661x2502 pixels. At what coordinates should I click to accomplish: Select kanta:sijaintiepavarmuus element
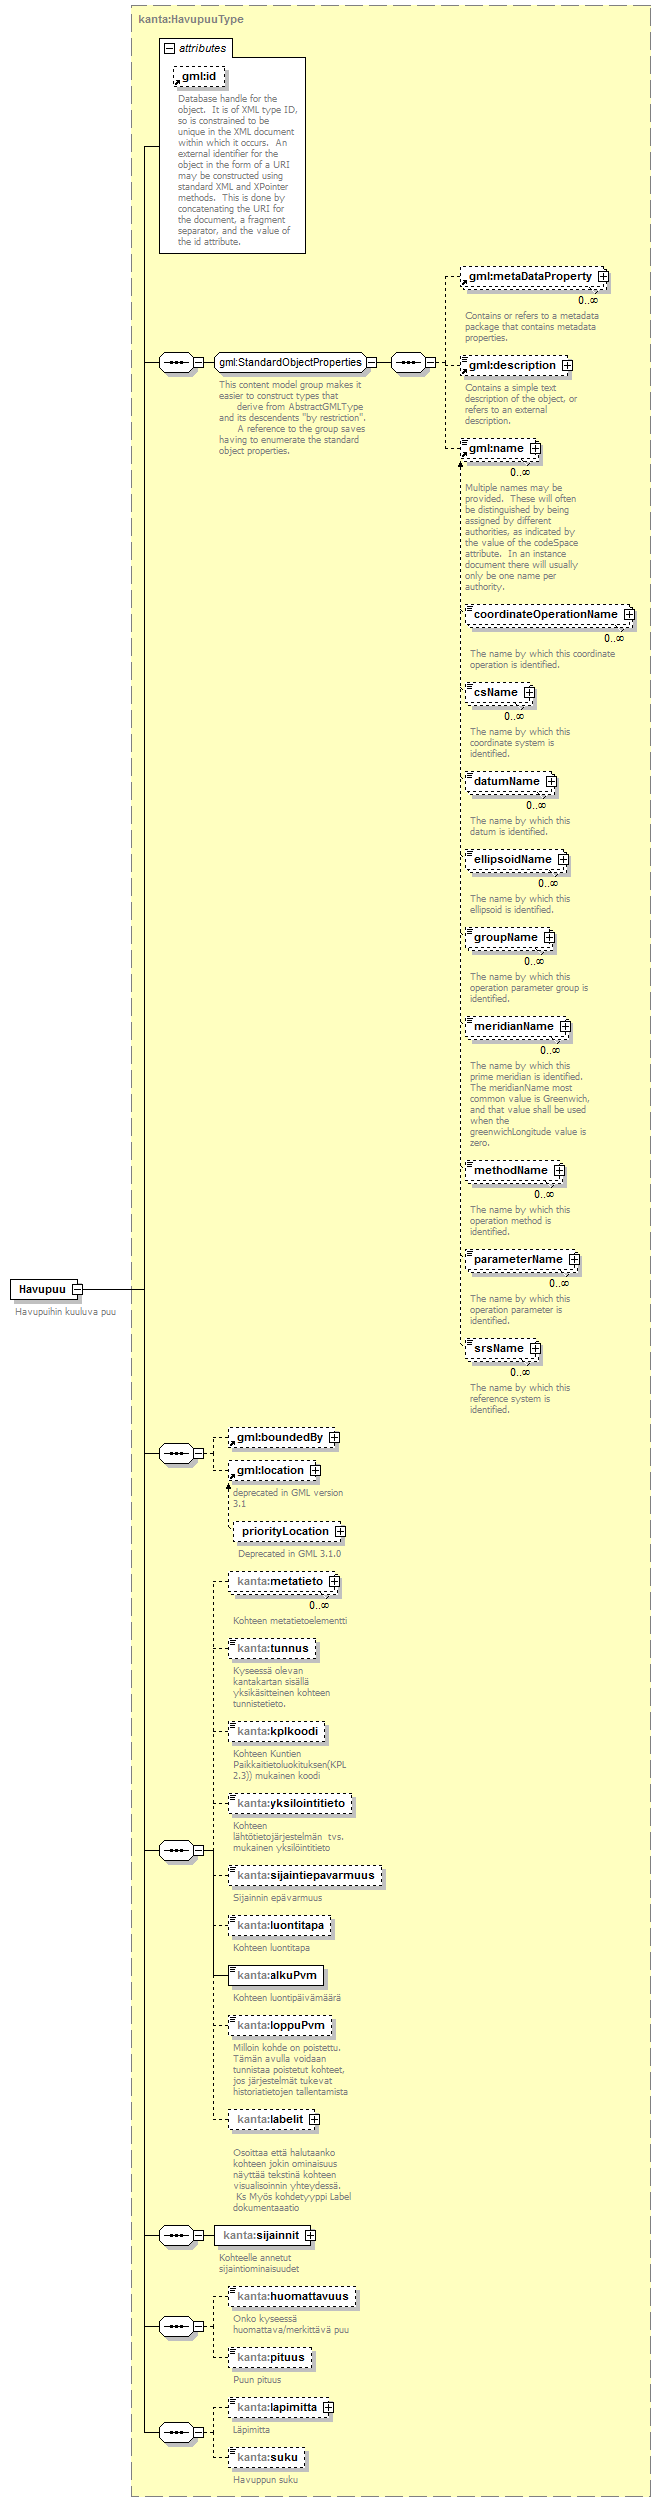(x=305, y=1875)
